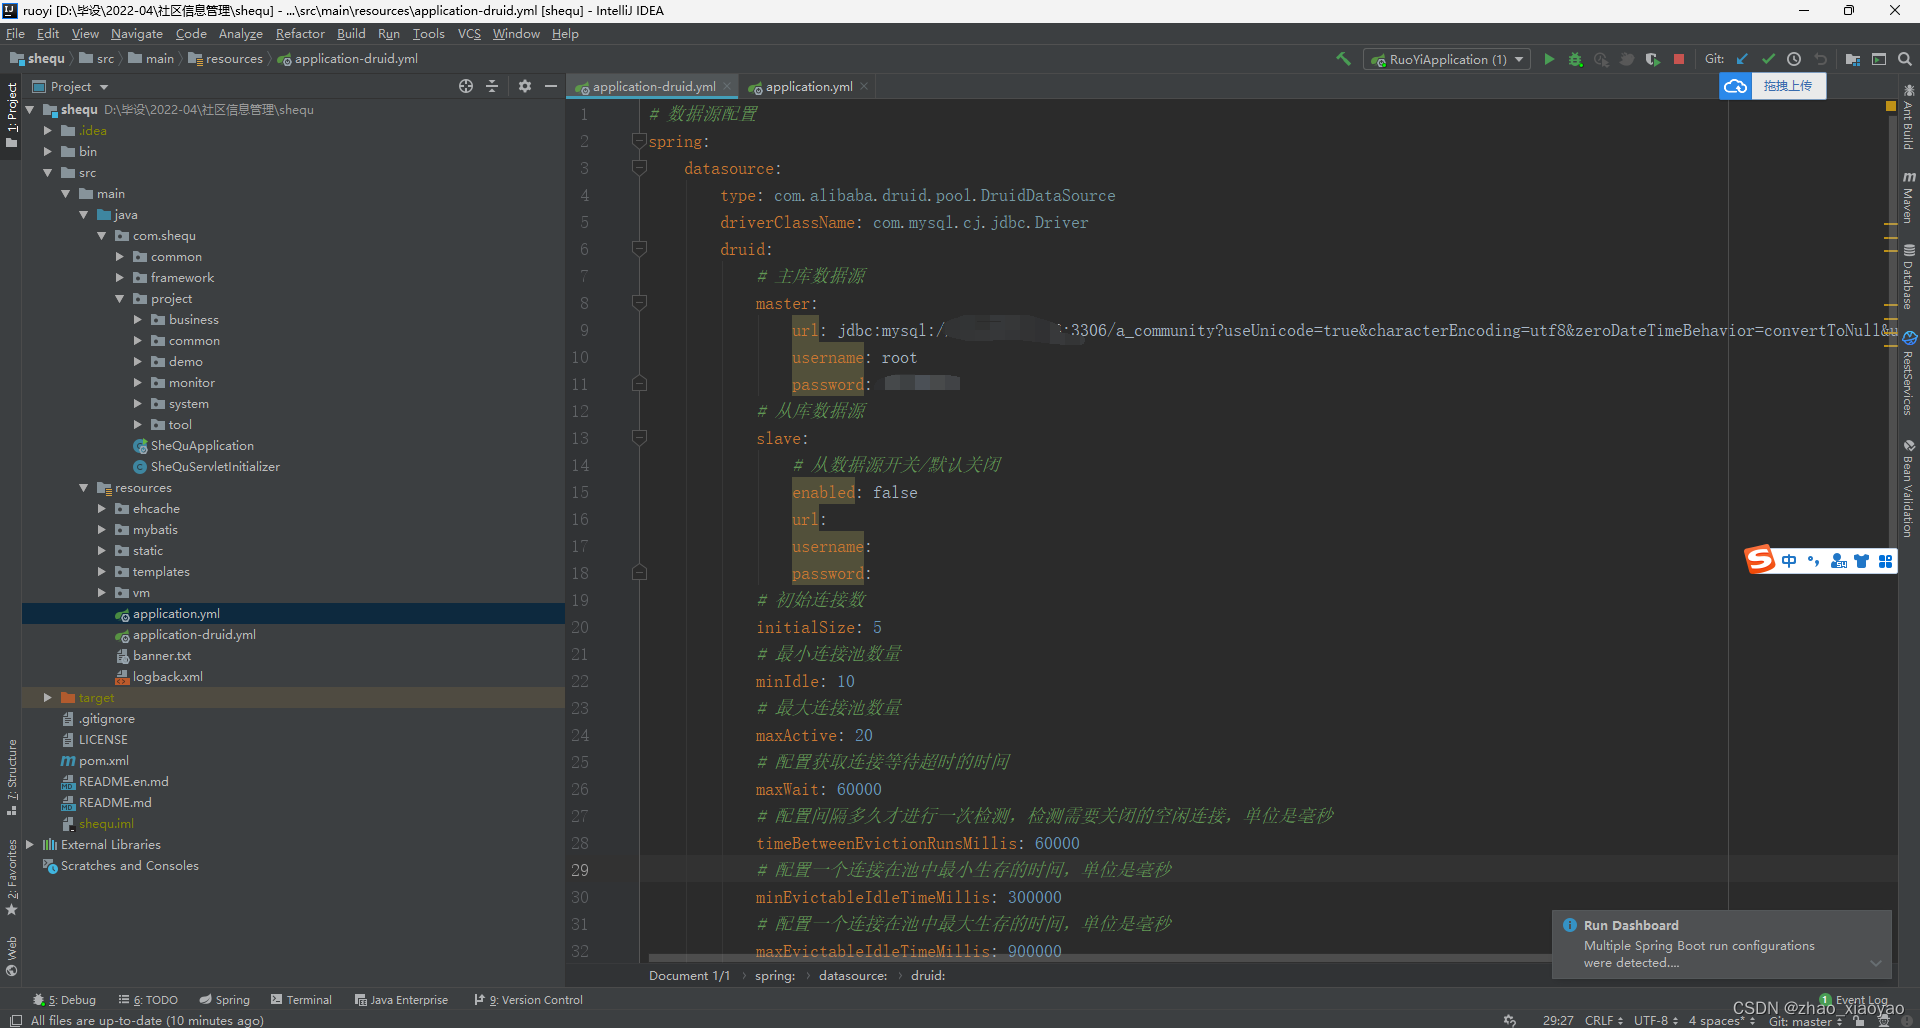The height and width of the screenshot is (1028, 1920).
Task: Click the datasource: breadcrumb item
Action: pyautogui.click(x=853, y=975)
